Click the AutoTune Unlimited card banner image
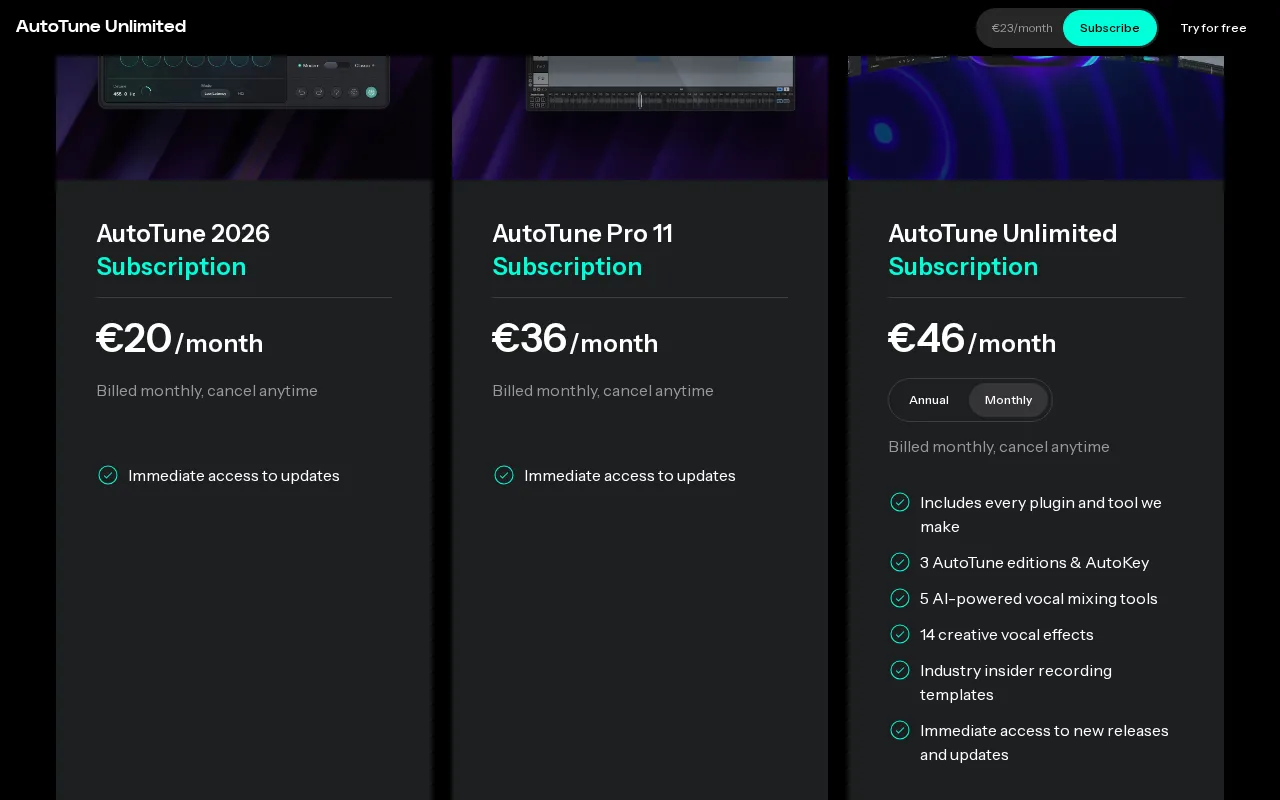This screenshot has height=800, width=1280. [1036, 117]
